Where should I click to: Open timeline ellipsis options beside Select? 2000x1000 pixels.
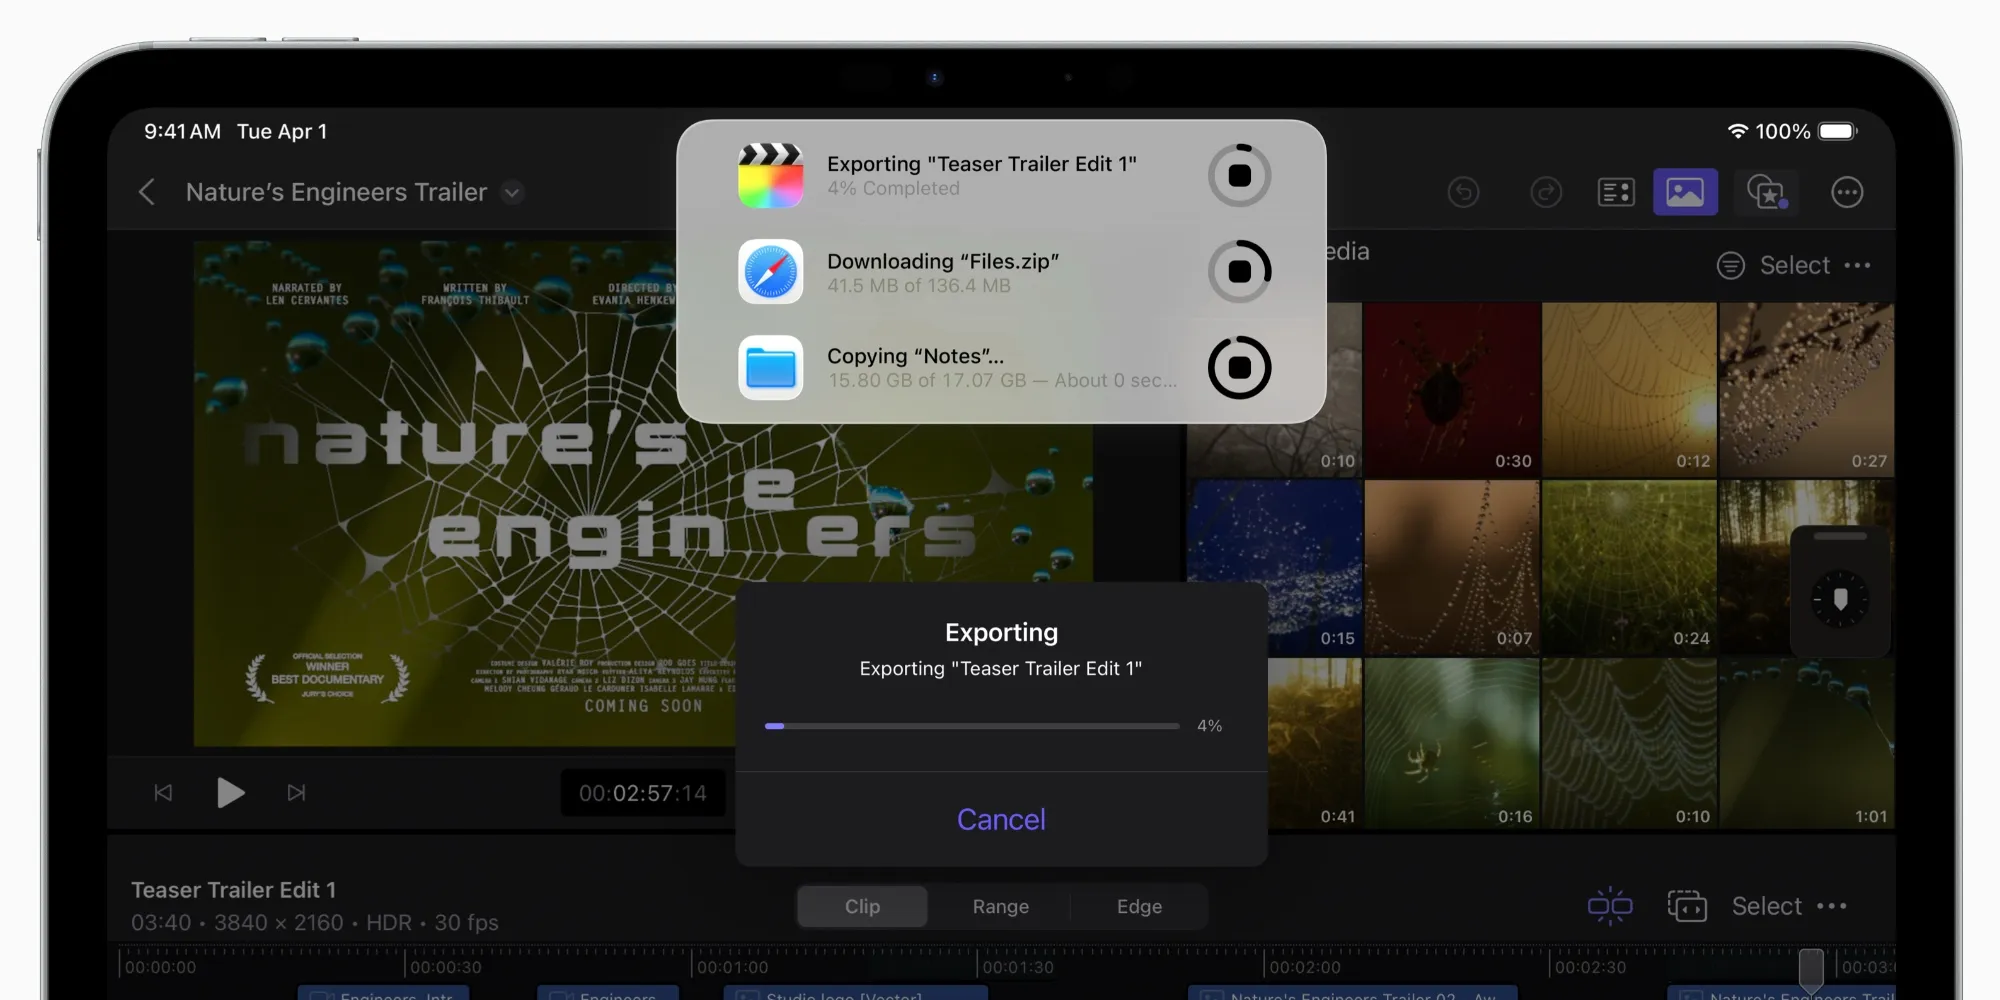pyautogui.click(x=1832, y=906)
